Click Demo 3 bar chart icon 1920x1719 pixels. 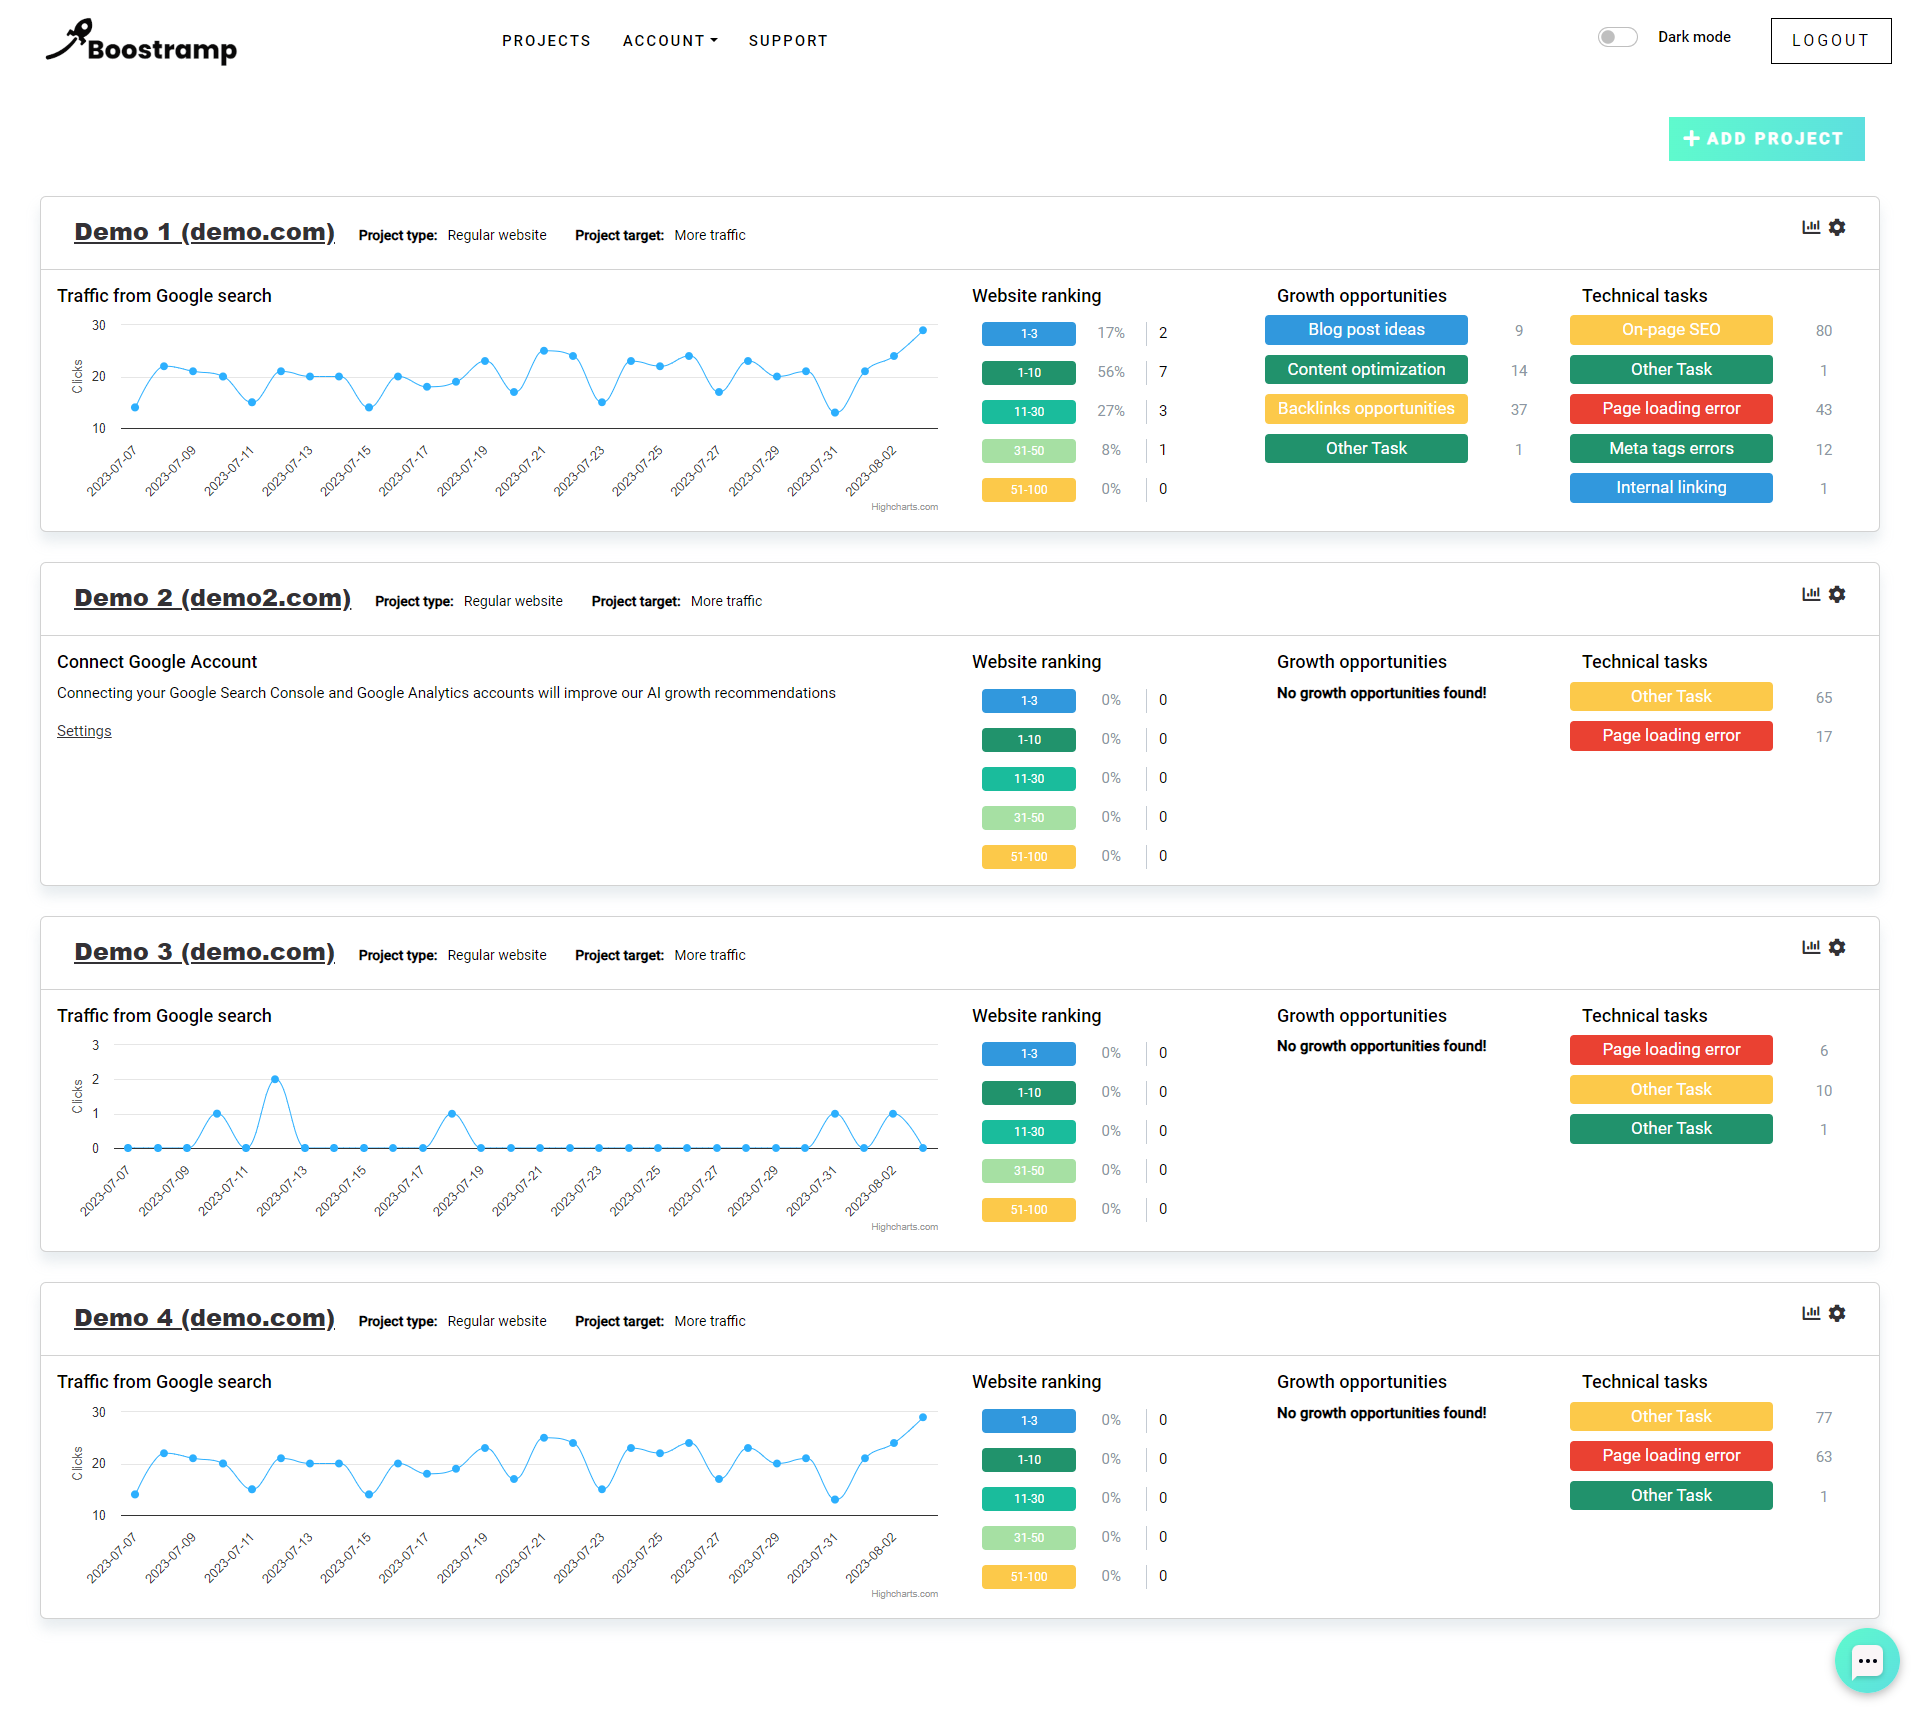(1810, 947)
